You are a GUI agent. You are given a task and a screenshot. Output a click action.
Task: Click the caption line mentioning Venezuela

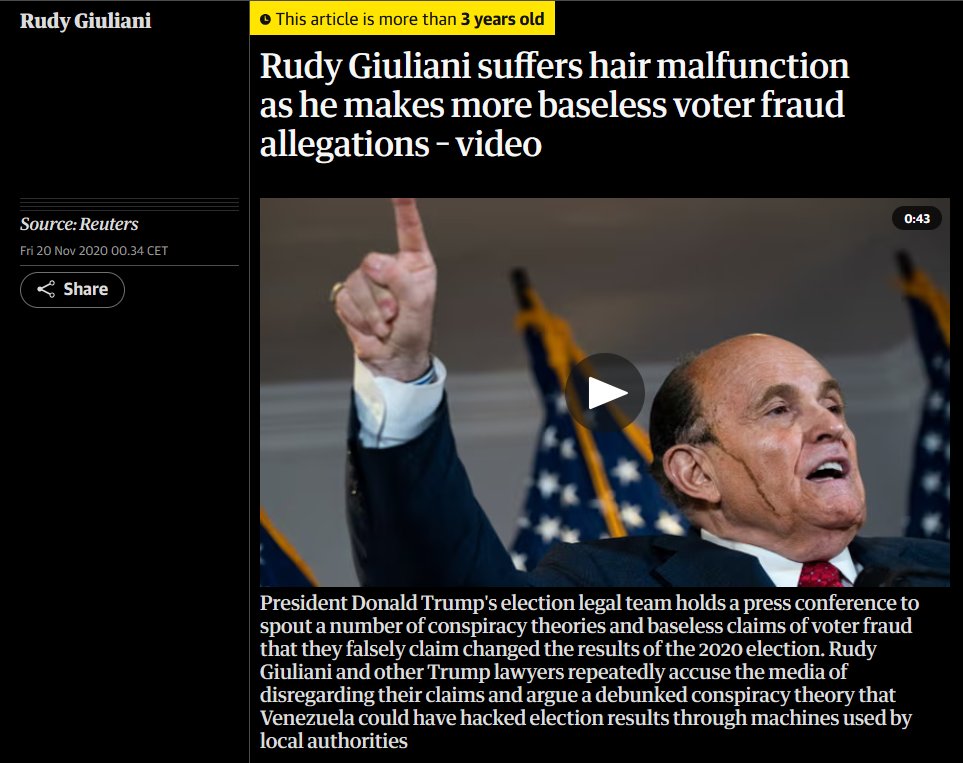(x=585, y=718)
